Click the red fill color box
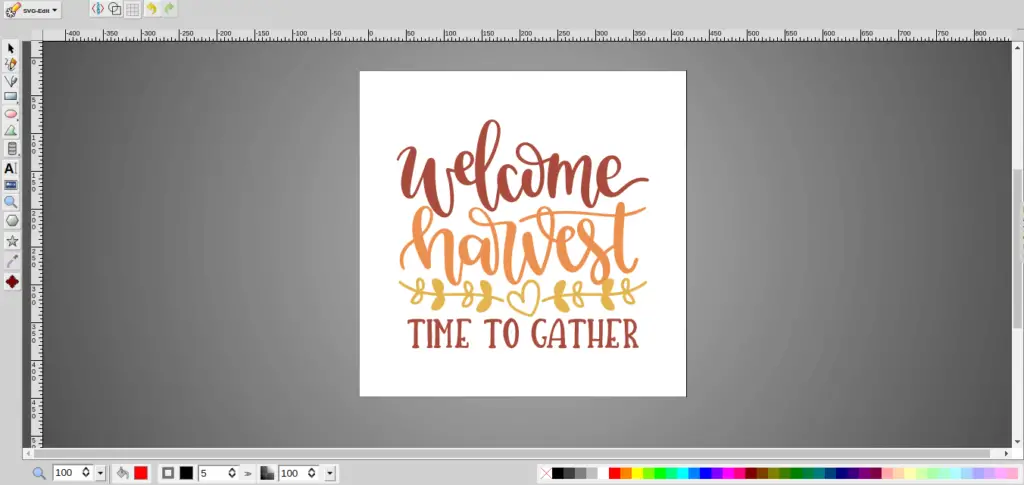This screenshot has width=1024, height=485. click(141, 473)
